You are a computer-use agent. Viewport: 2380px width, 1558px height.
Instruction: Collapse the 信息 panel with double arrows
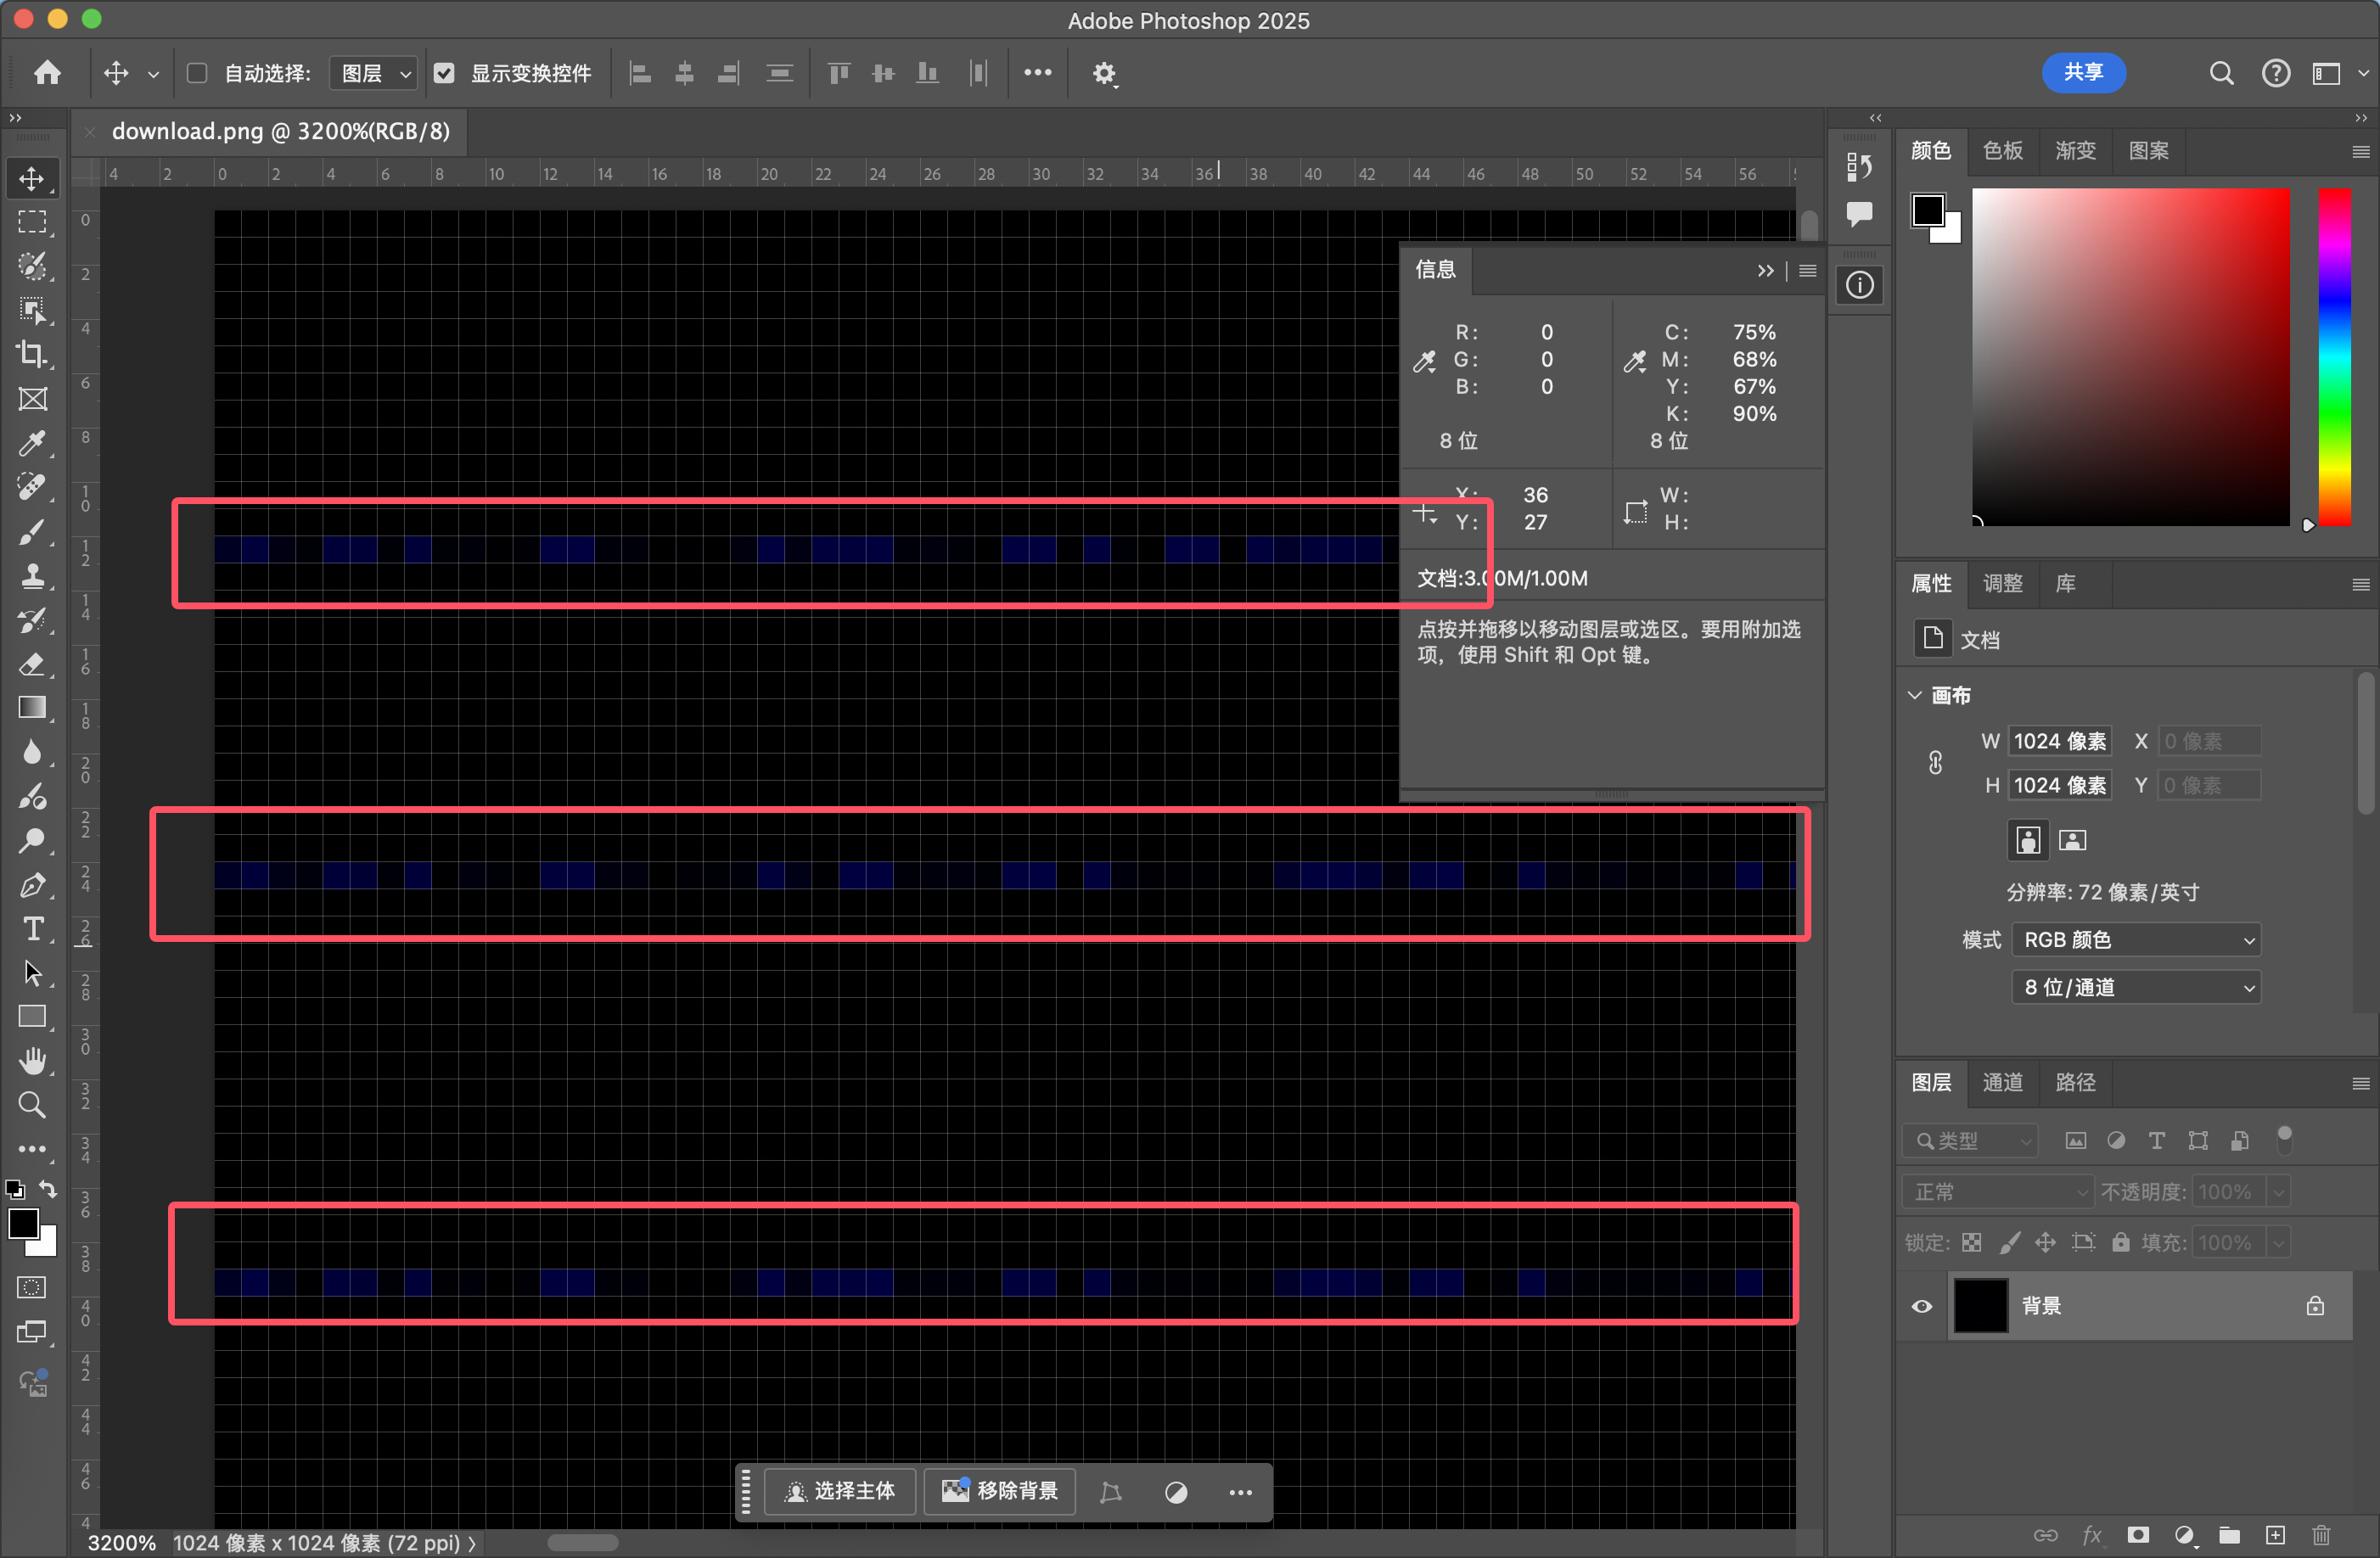click(x=1765, y=271)
